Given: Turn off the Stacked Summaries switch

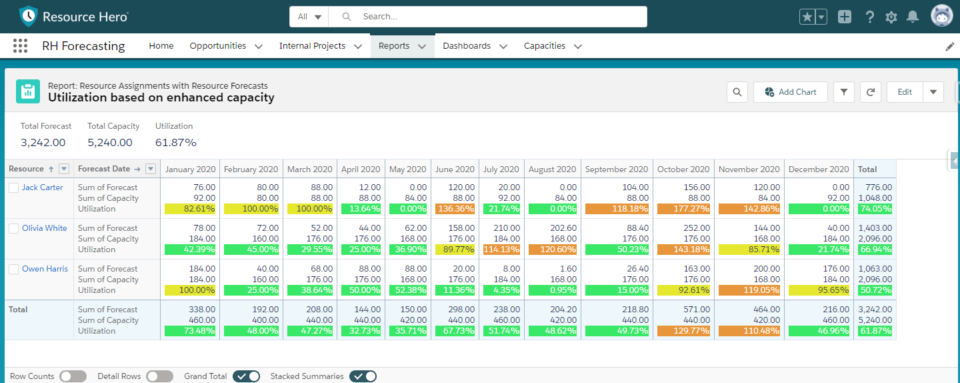Looking at the screenshot, I should (x=363, y=376).
